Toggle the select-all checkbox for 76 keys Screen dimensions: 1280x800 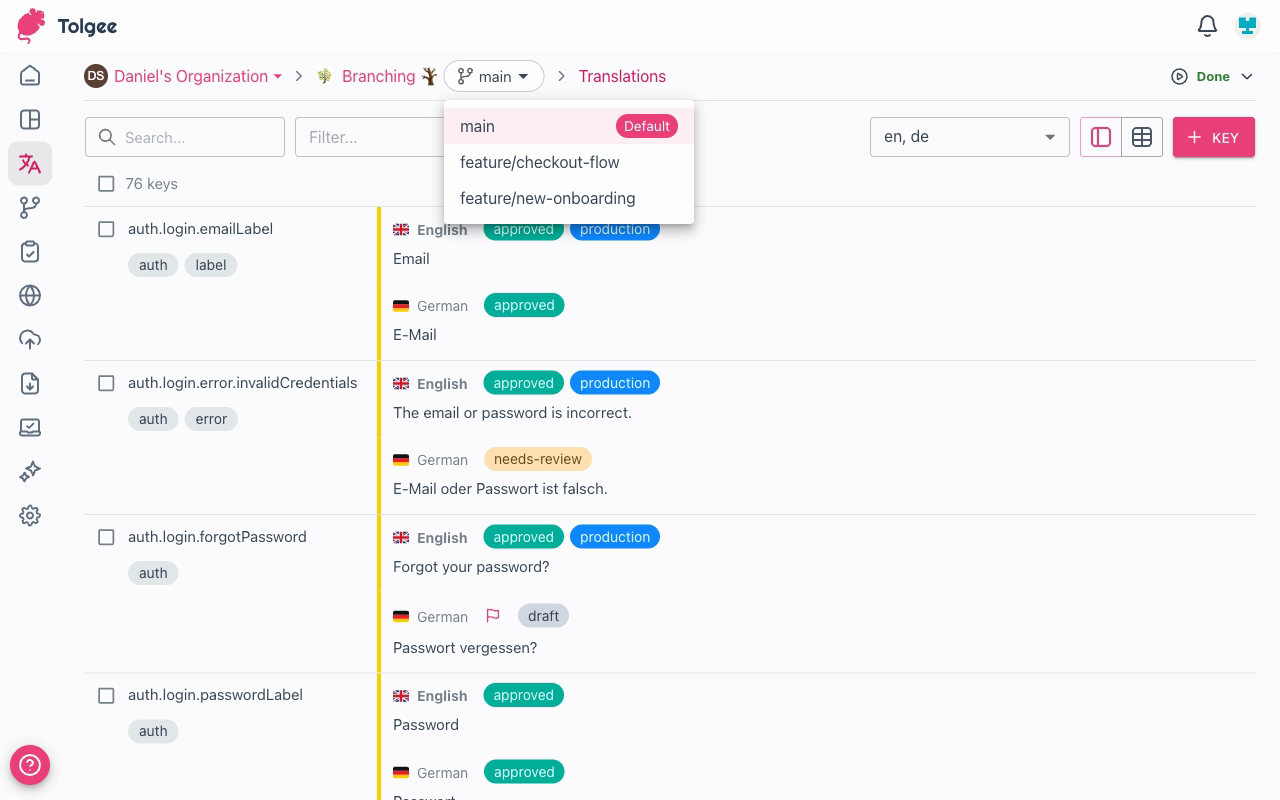(106, 184)
